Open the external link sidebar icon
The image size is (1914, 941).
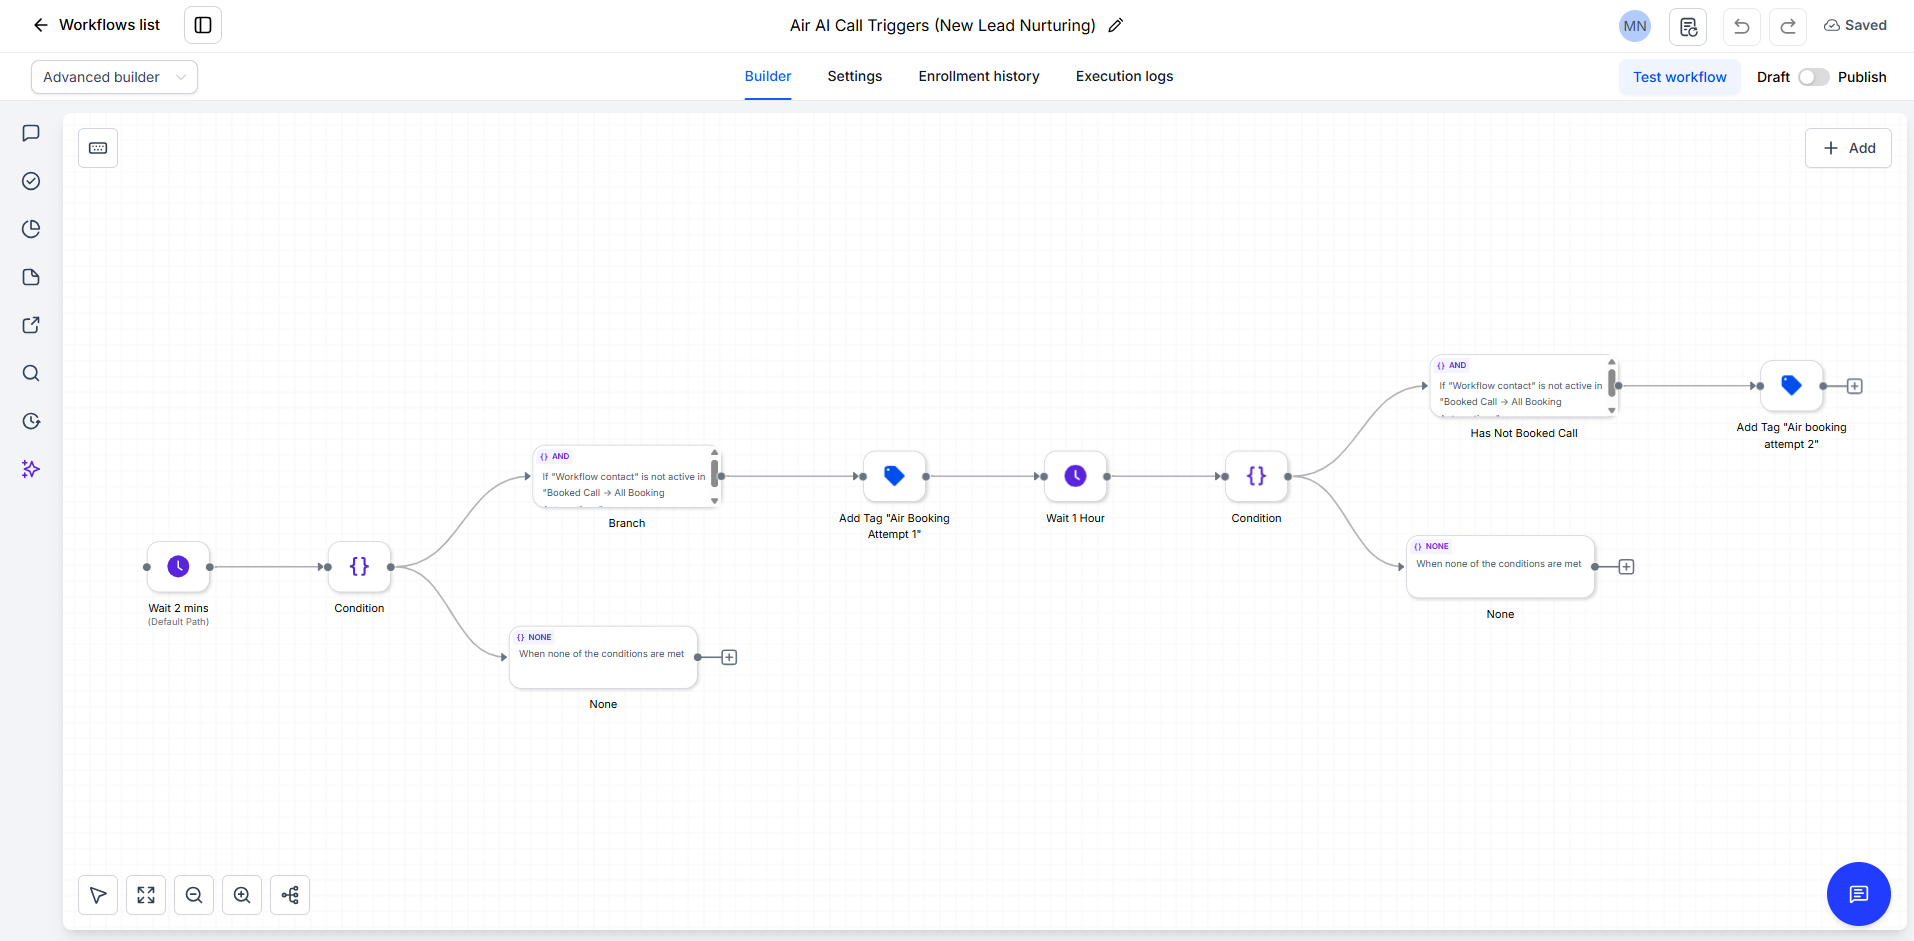coord(31,325)
